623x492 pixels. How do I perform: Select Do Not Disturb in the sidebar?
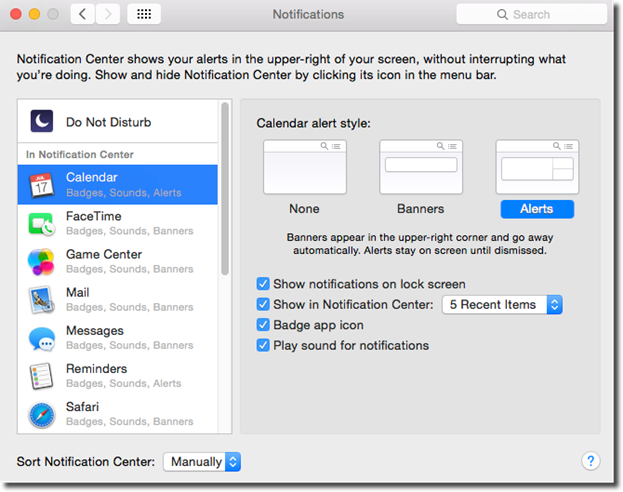(118, 121)
